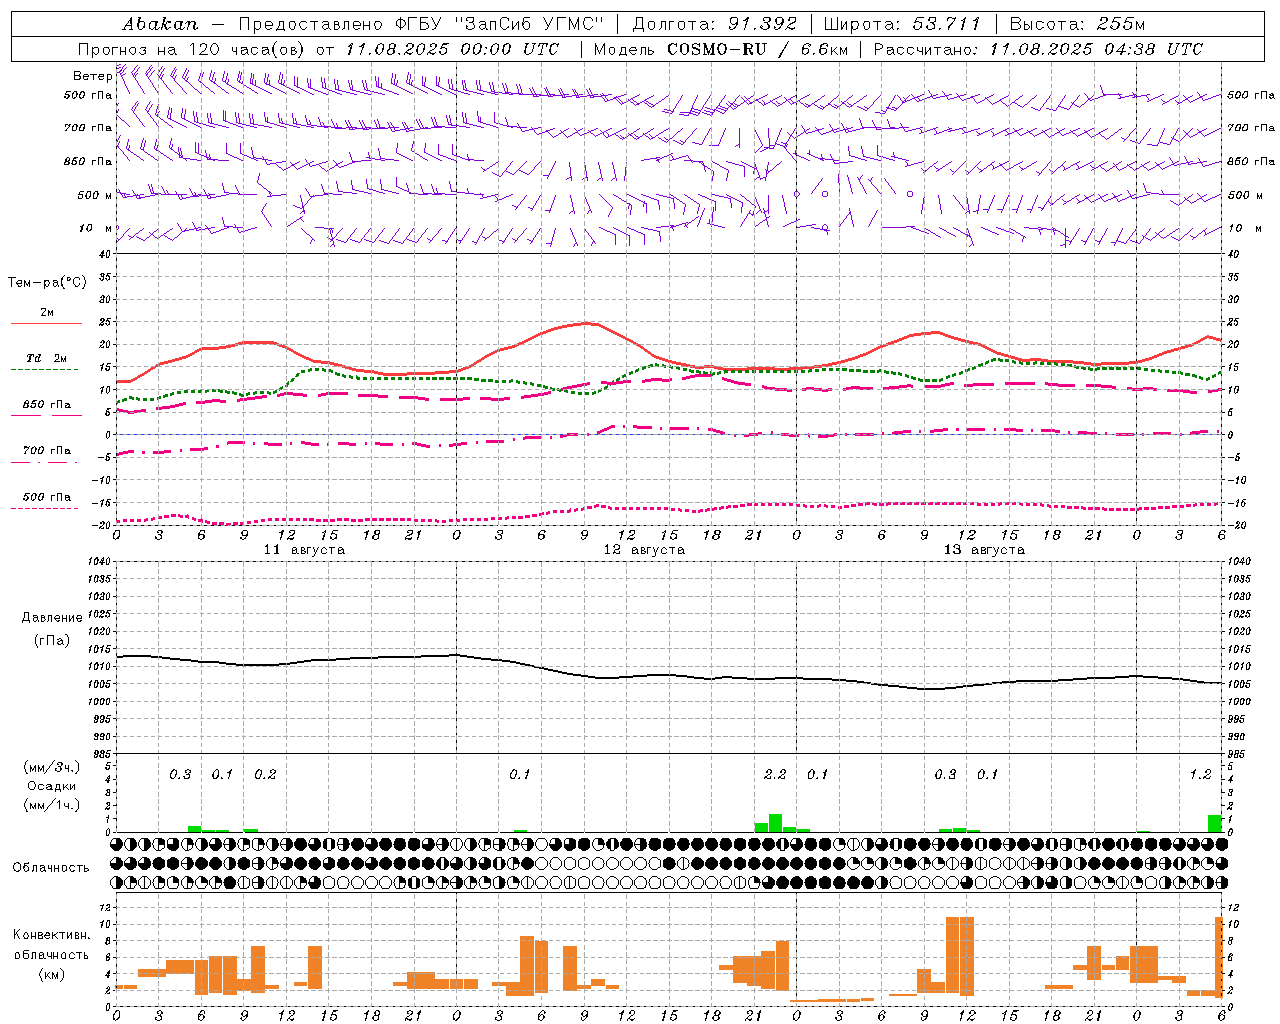Click the Рассчитано: 11.08.2025 04:38 UTC timestamp
The height and width of the screenshot is (1024, 1280).
click(1038, 49)
